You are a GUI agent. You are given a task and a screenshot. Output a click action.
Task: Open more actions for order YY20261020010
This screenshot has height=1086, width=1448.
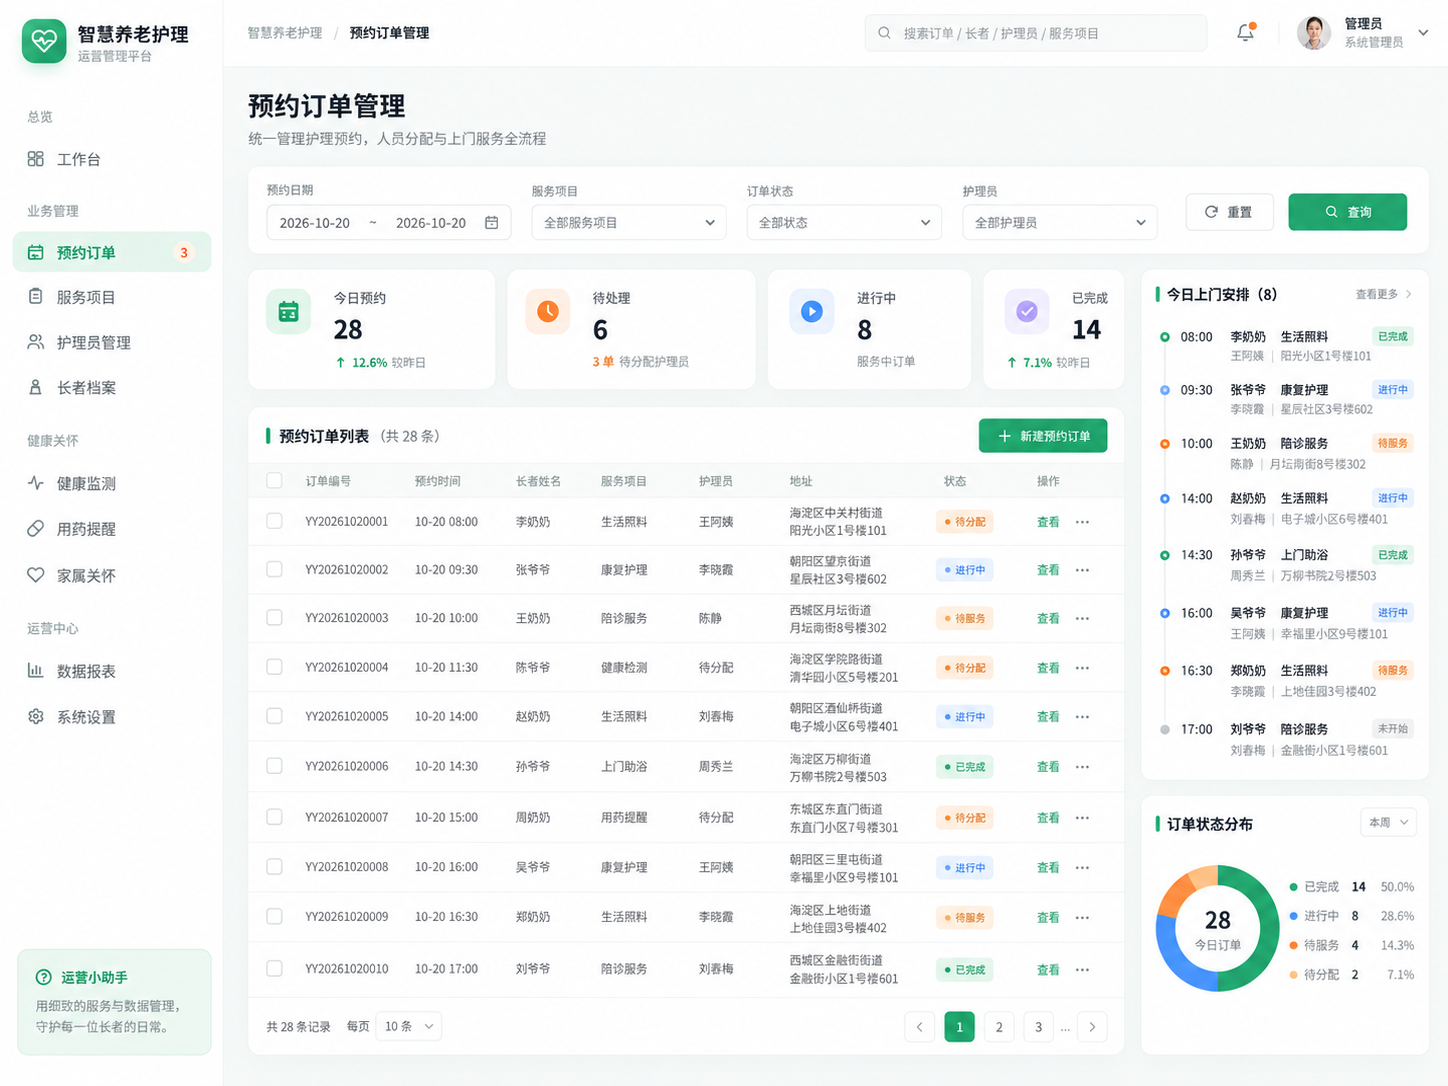(1082, 970)
